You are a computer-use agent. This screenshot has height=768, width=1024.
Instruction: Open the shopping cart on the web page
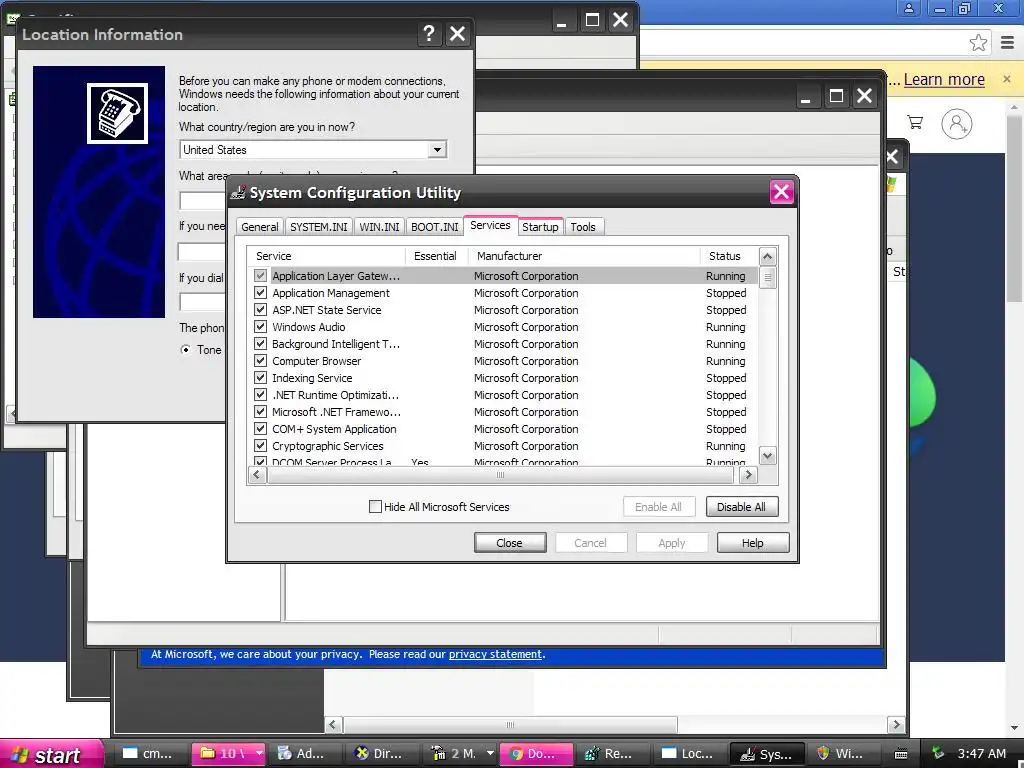coord(915,122)
